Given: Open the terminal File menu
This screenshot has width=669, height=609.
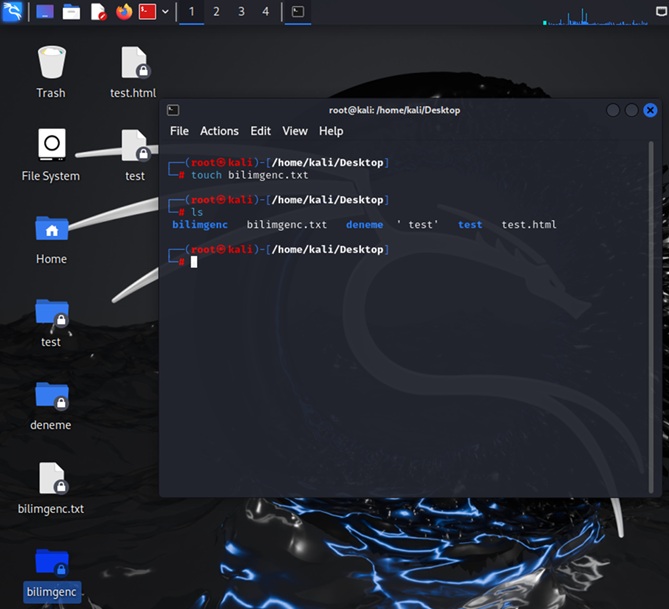Looking at the screenshot, I should [x=179, y=131].
